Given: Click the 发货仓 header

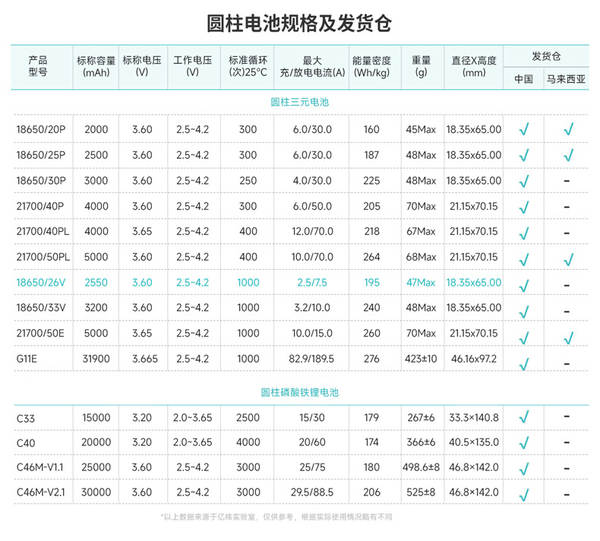Looking at the screenshot, I should point(546,57).
